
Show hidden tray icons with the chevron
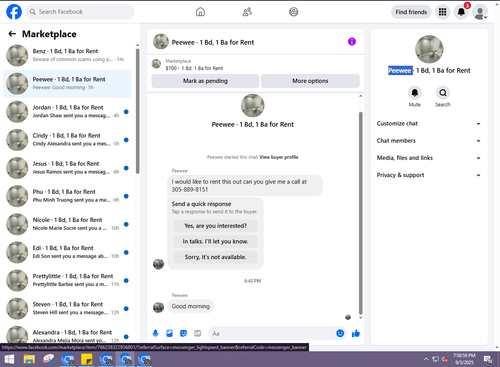pos(426,359)
